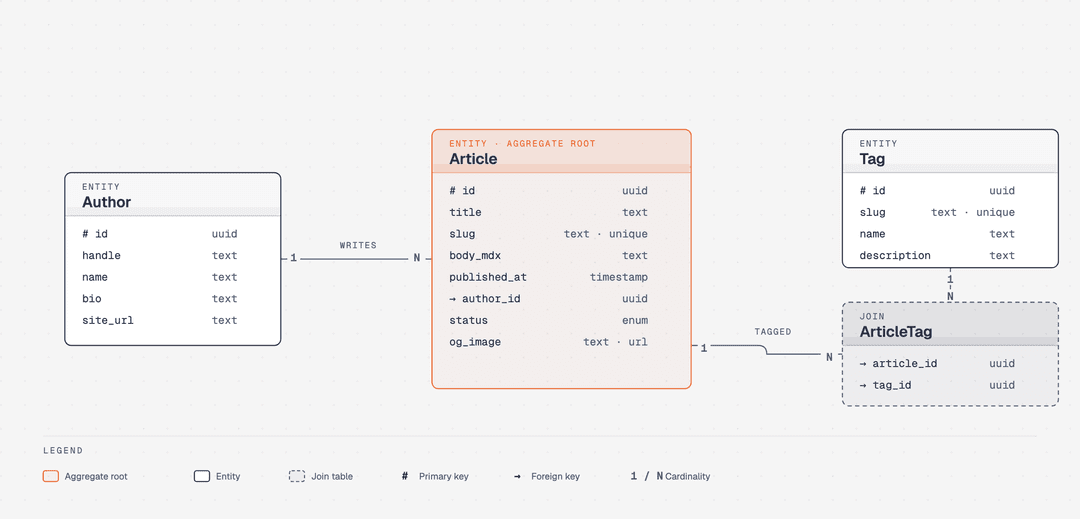This screenshot has width=1080, height=519.
Task: Select the Author entity header
Action: 173,194
